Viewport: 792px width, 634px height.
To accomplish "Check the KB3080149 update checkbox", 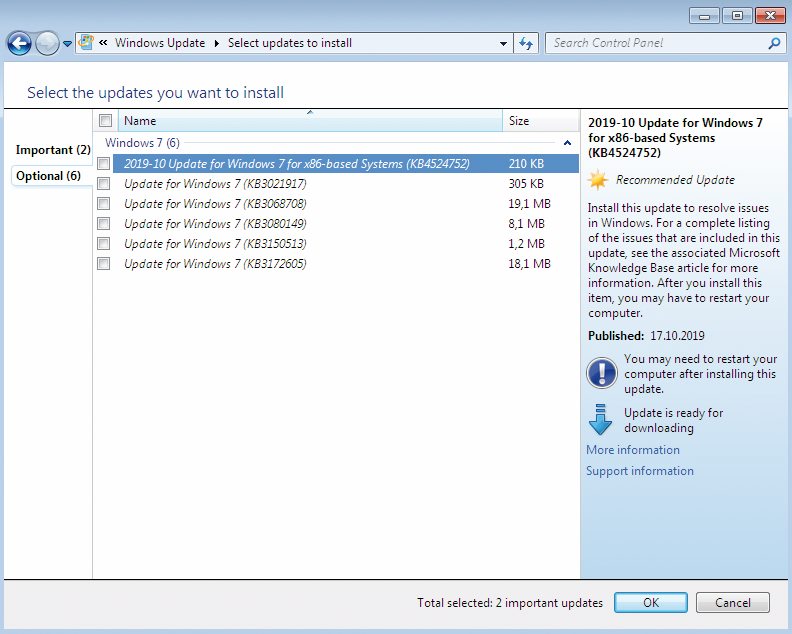I will [104, 224].
